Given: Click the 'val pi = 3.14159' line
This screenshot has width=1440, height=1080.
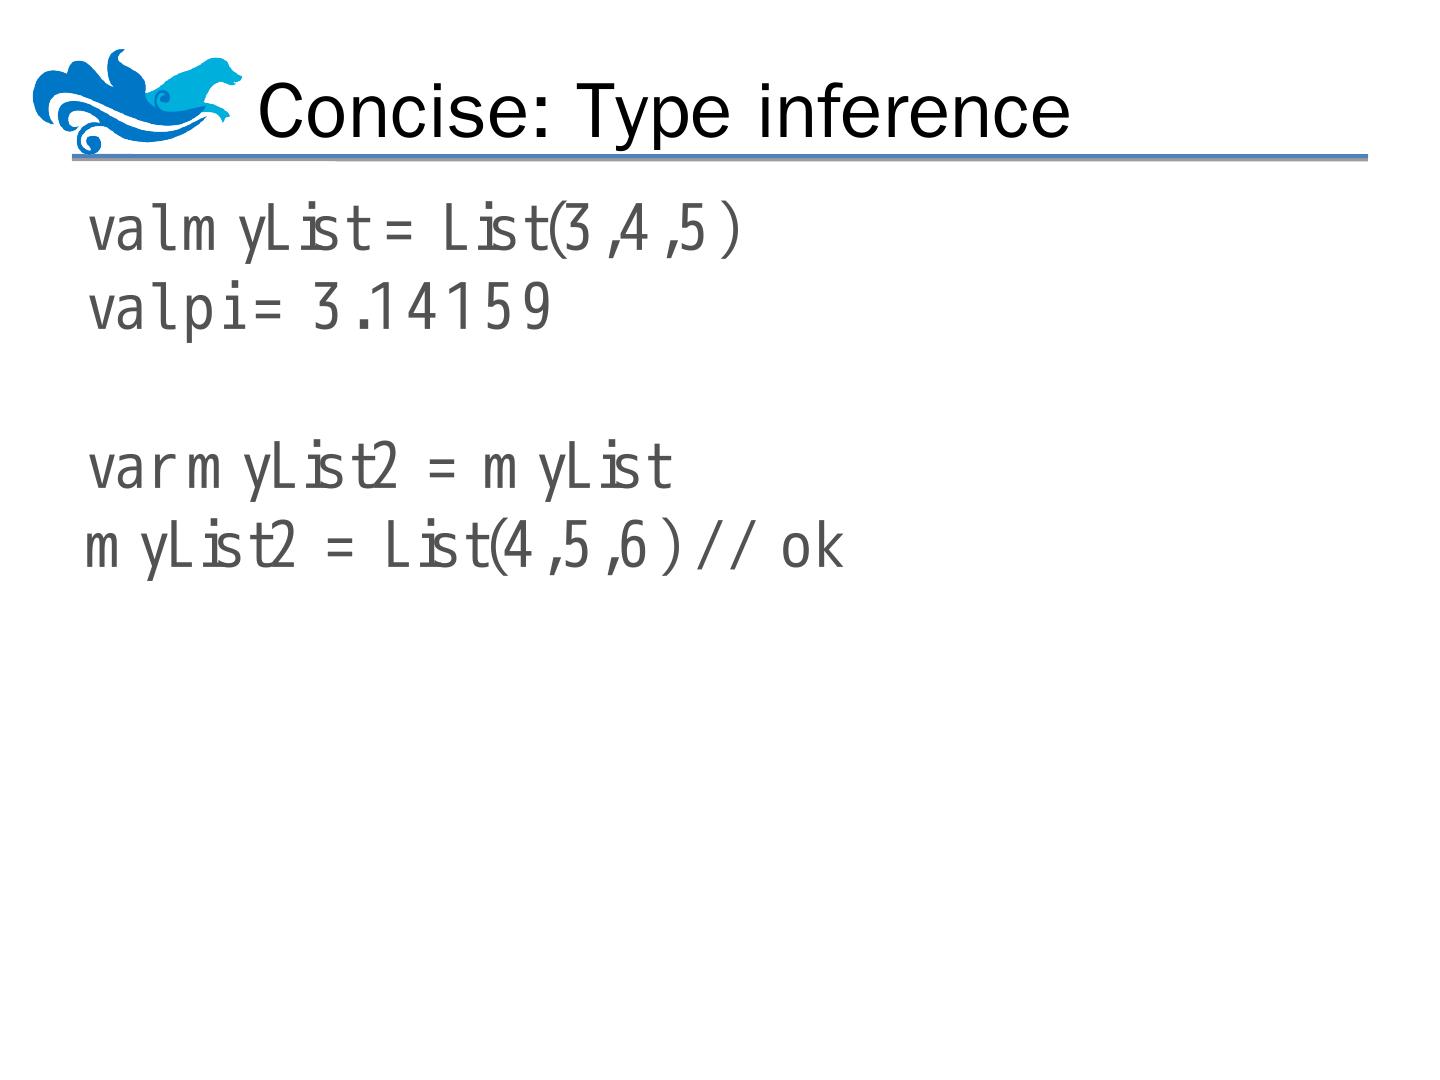Looking at the screenshot, I should 320,308.
